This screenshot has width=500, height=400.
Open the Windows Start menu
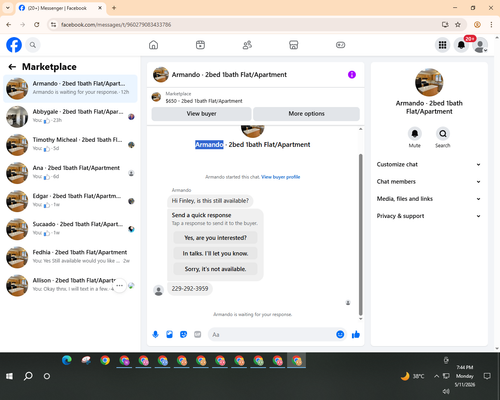[9, 376]
